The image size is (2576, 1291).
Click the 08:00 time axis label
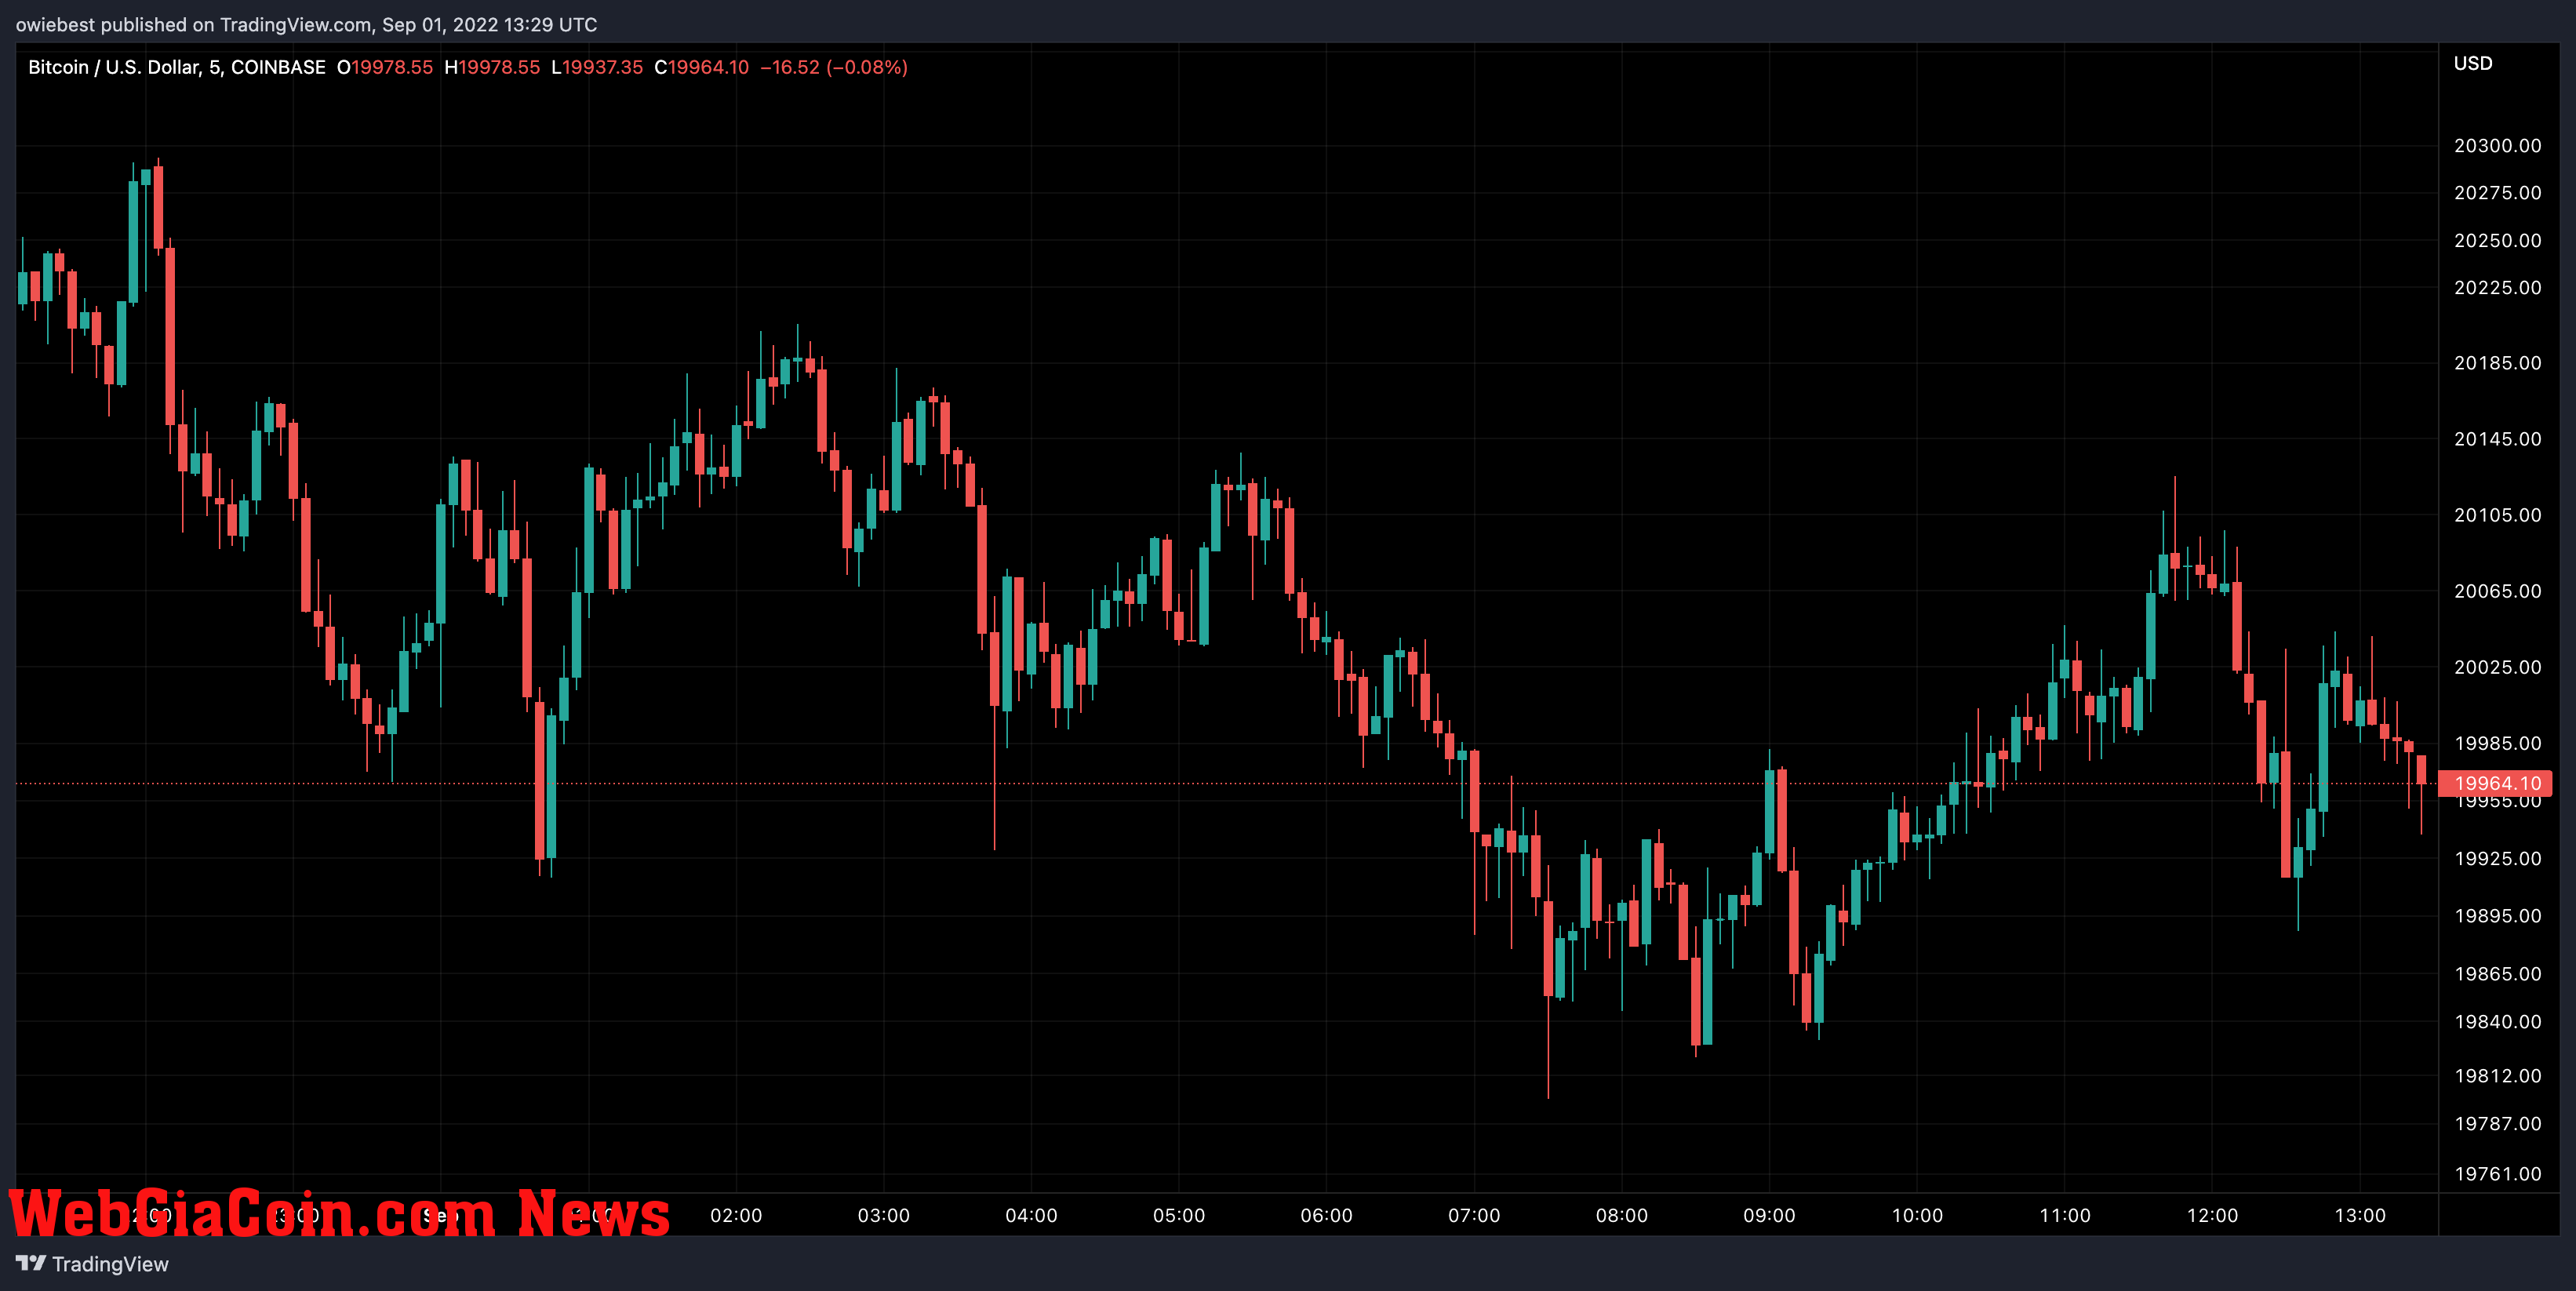click(1622, 1216)
